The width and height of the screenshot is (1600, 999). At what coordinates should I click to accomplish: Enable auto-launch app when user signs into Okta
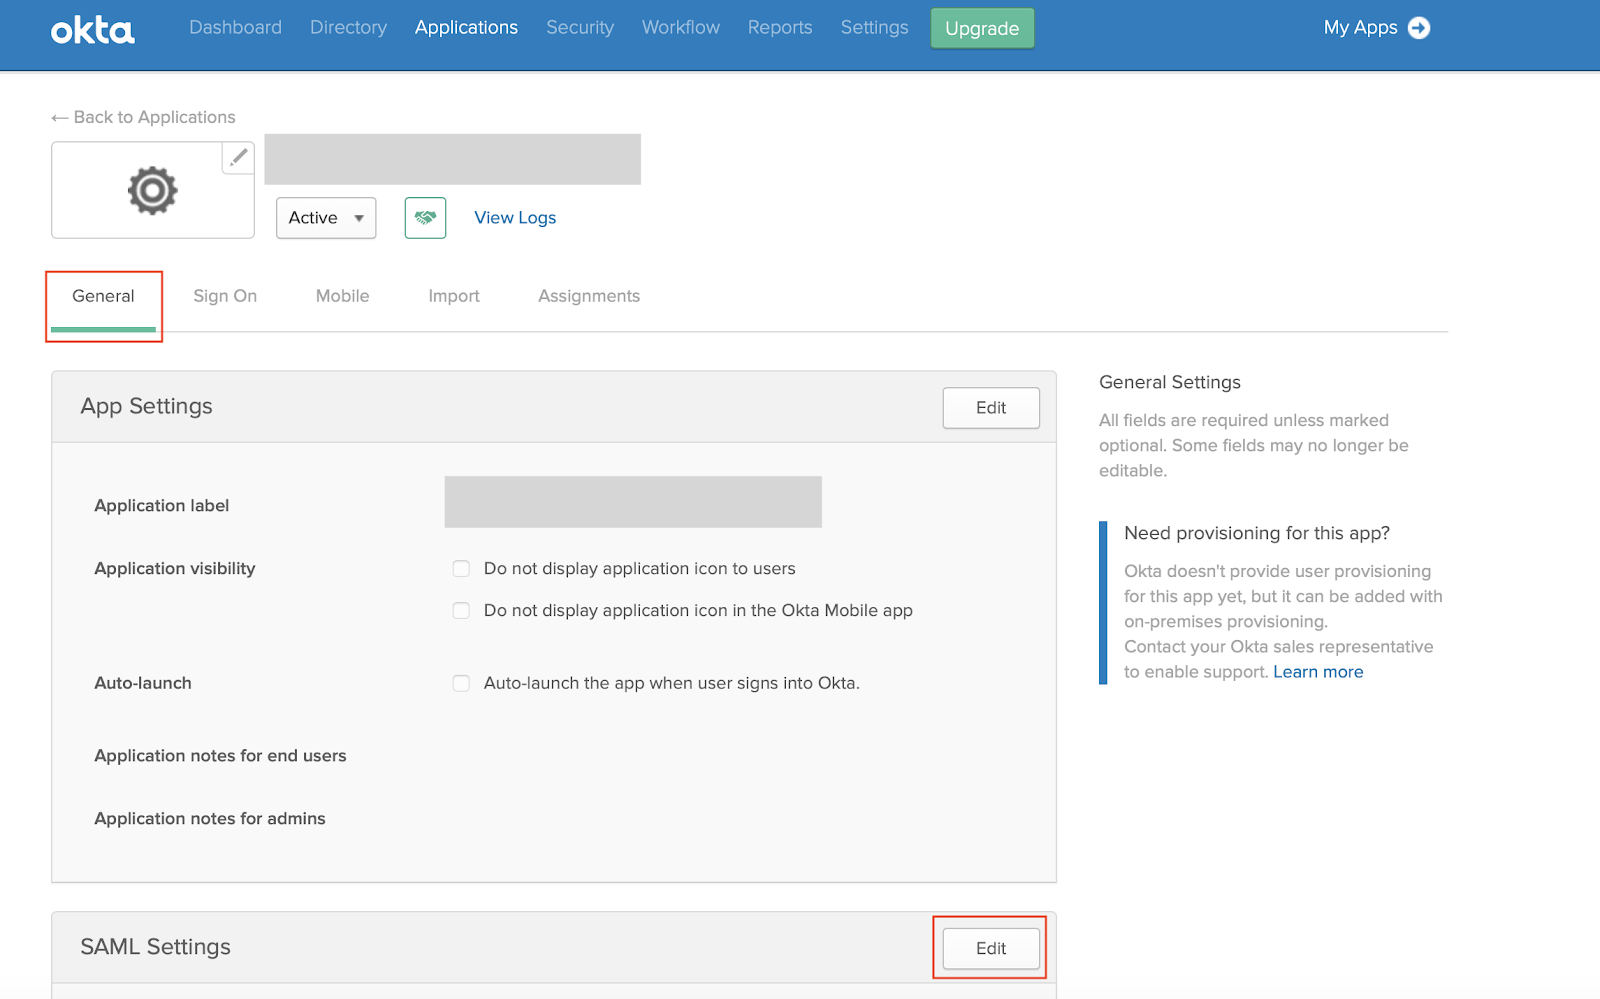[461, 683]
